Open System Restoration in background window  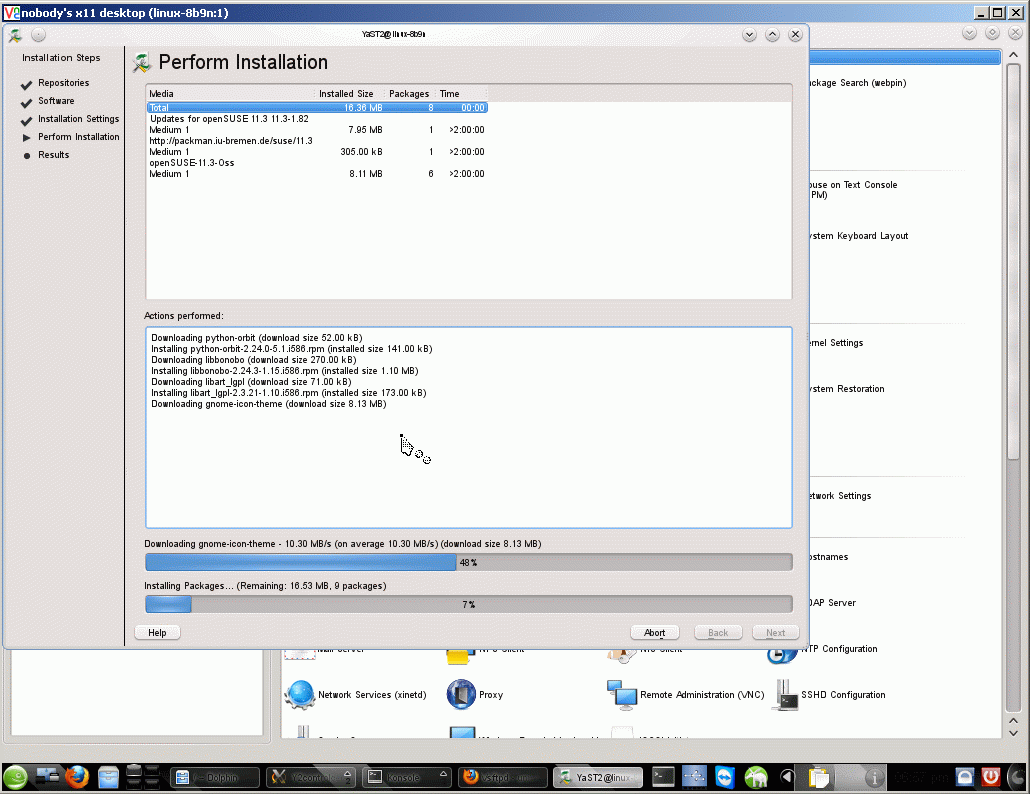coord(847,389)
